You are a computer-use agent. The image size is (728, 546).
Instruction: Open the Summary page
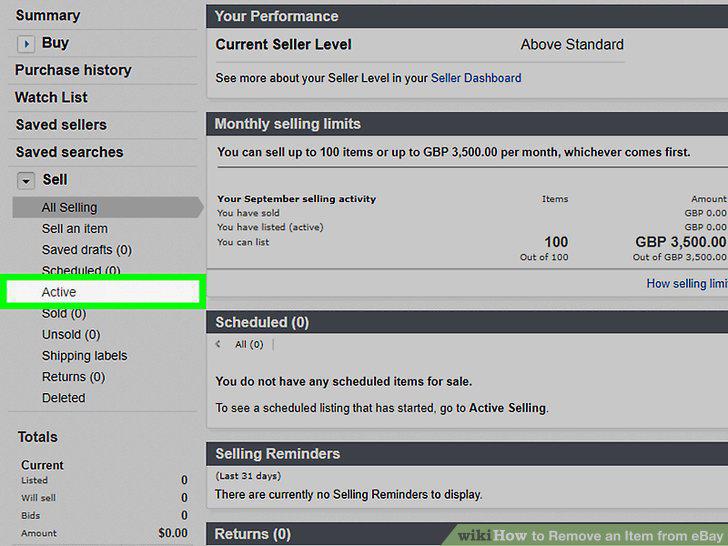click(x=48, y=15)
